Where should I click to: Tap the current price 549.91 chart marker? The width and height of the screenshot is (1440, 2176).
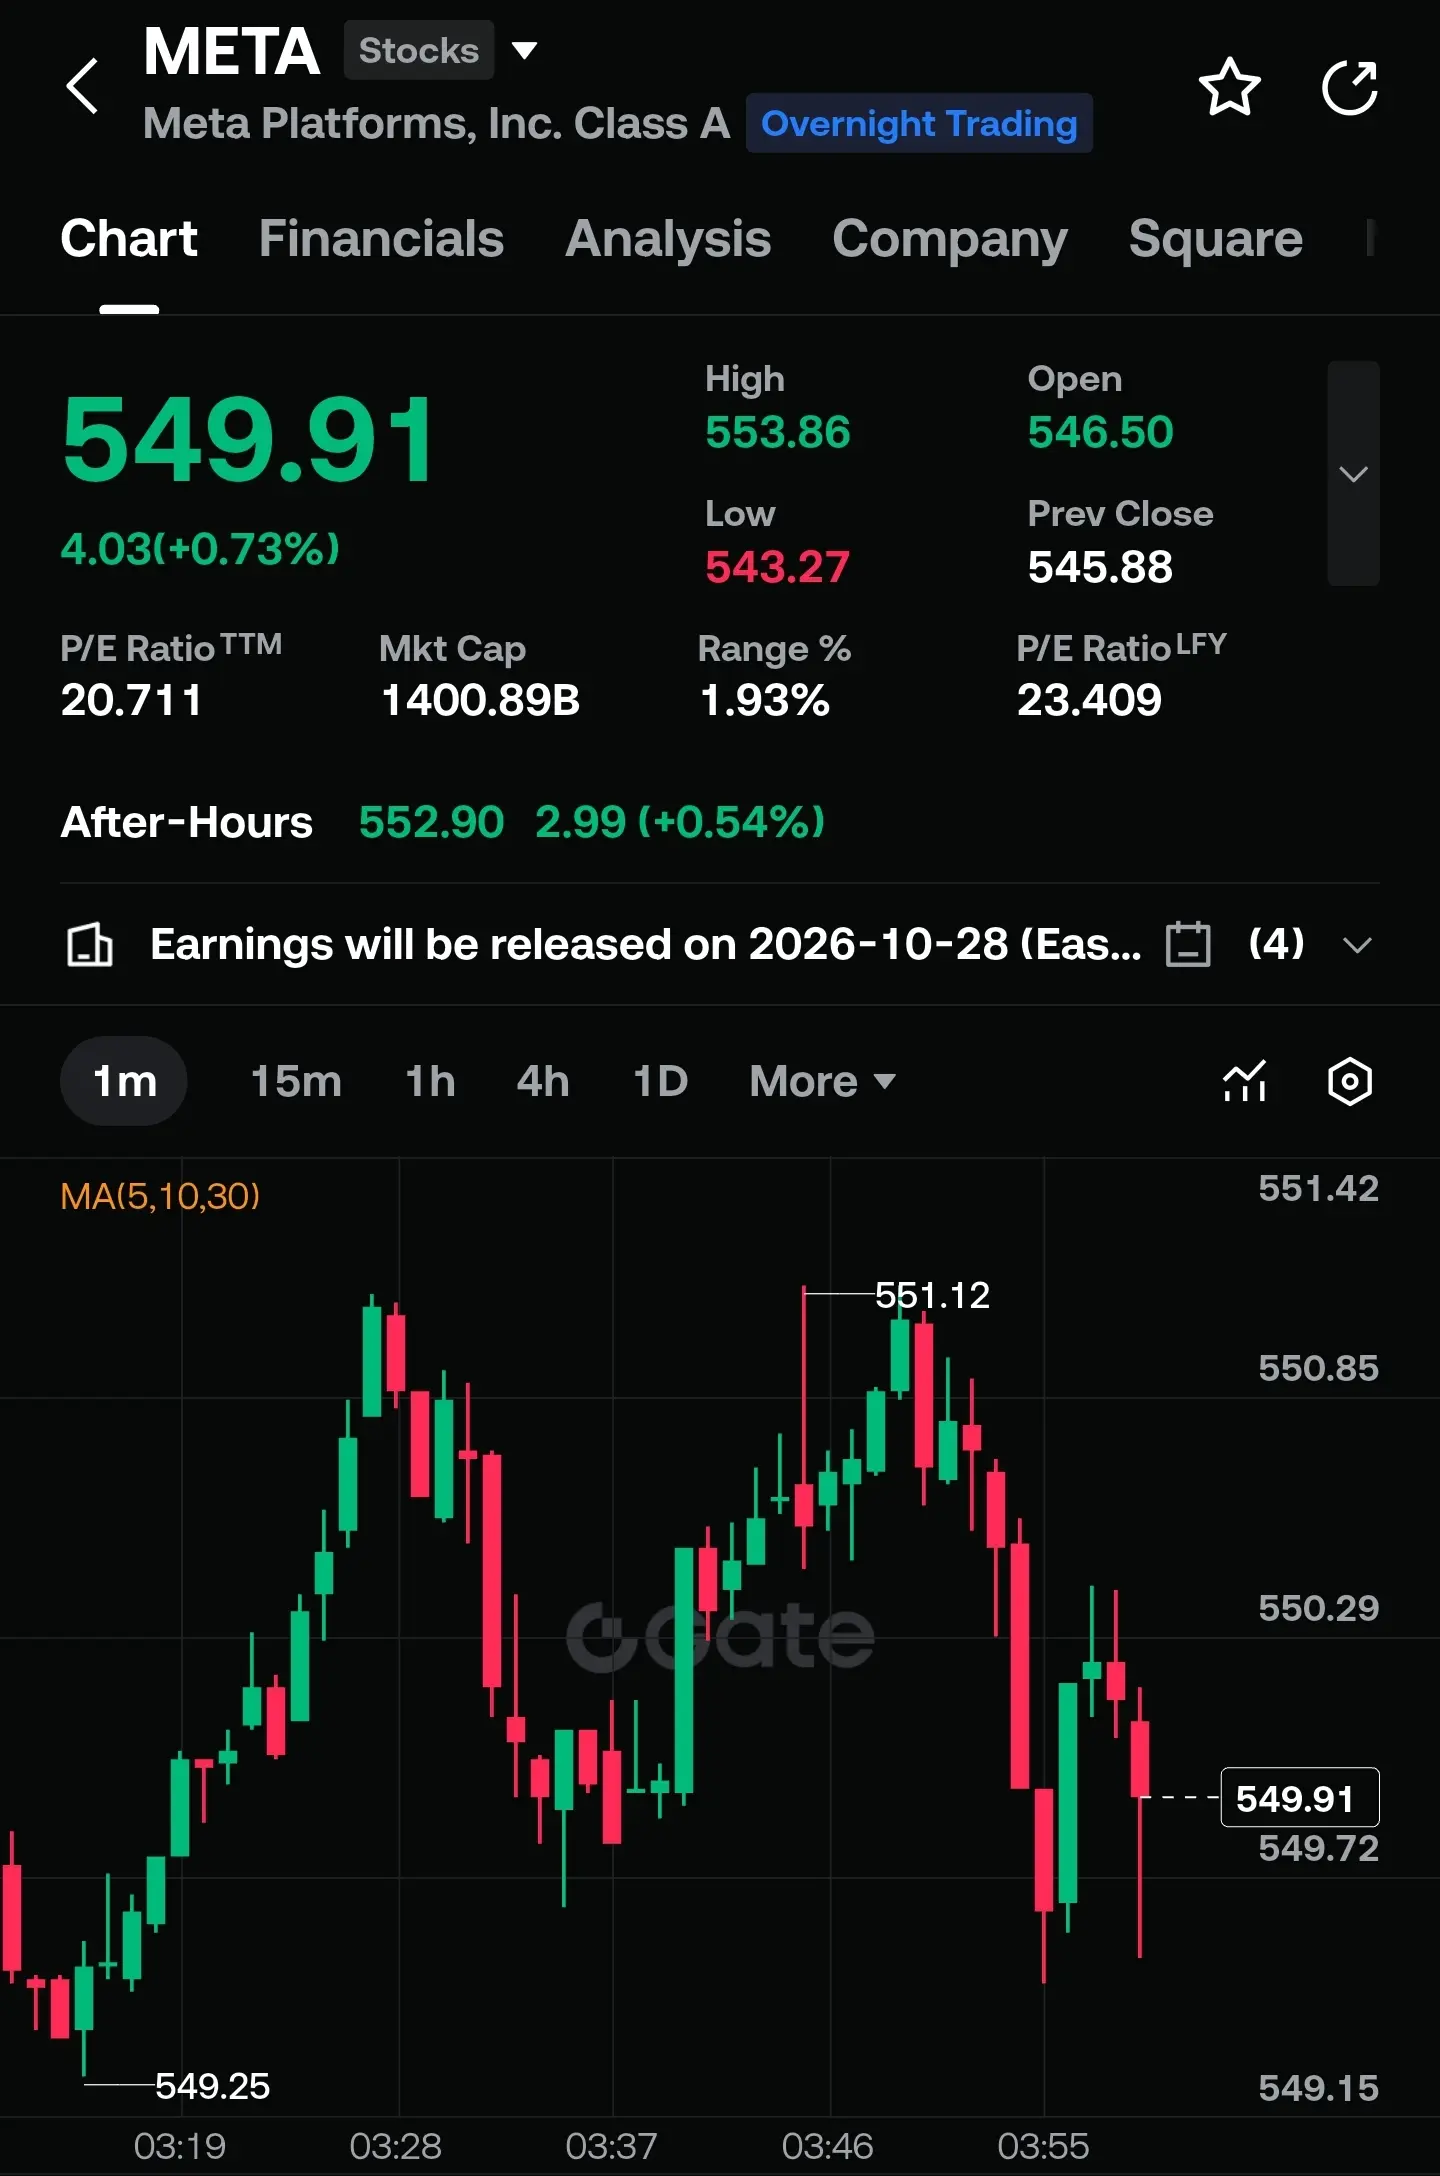tap(1300, 1798)
